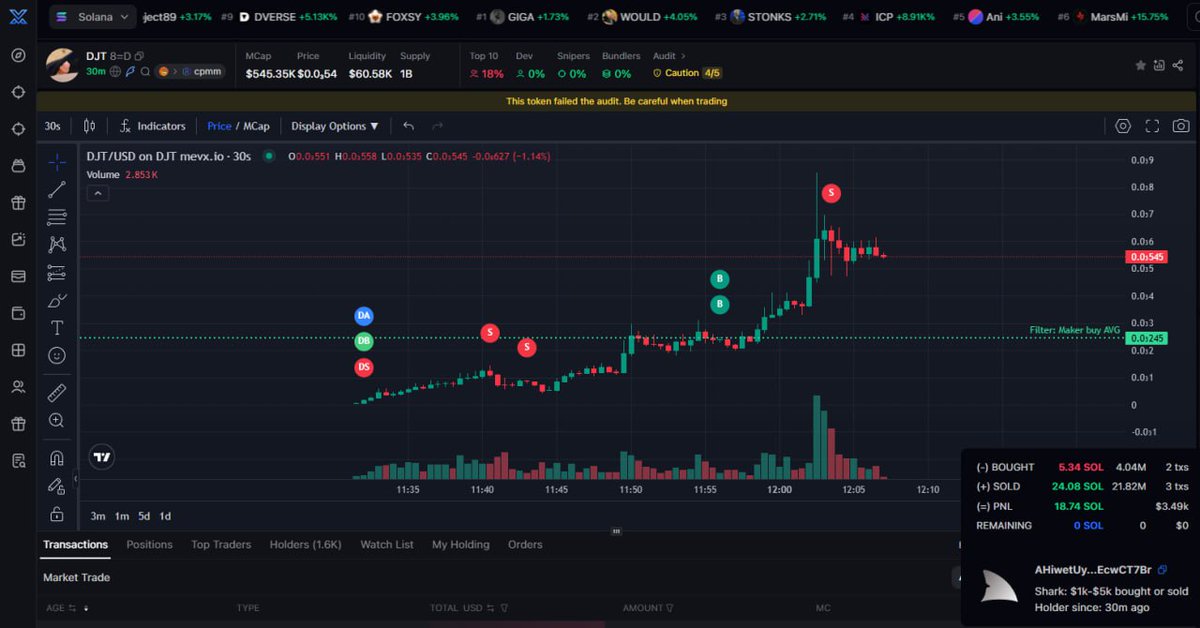Open the Orders tab

pos(525,545)
